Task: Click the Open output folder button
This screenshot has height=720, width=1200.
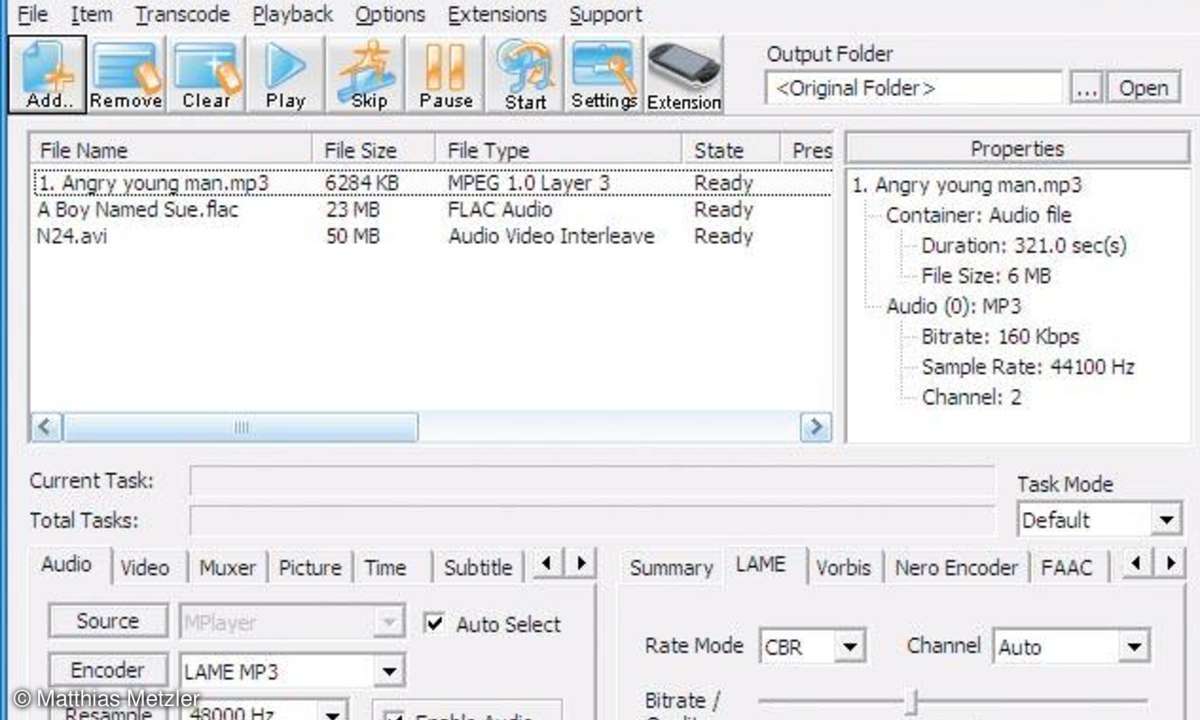Action: click(1143, 88)
